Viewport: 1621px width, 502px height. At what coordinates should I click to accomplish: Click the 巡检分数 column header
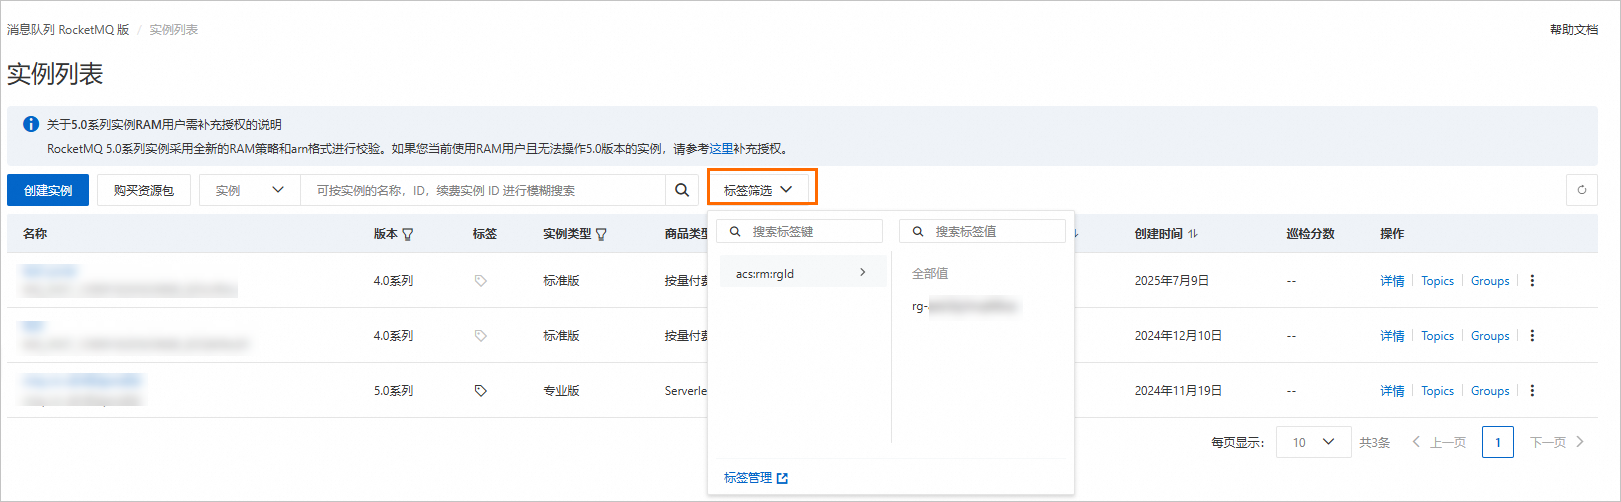[x=1310, y=234]
